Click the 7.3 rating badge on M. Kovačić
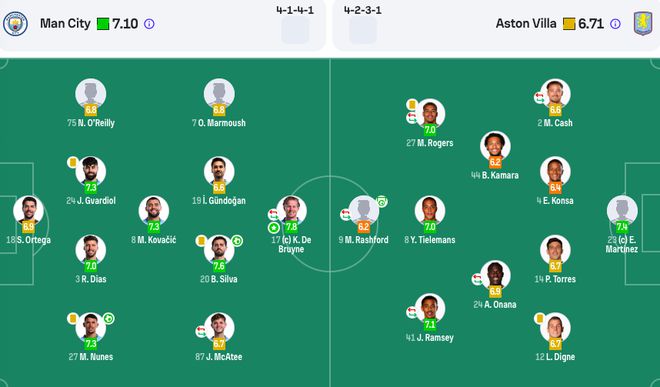 point(154,227)
